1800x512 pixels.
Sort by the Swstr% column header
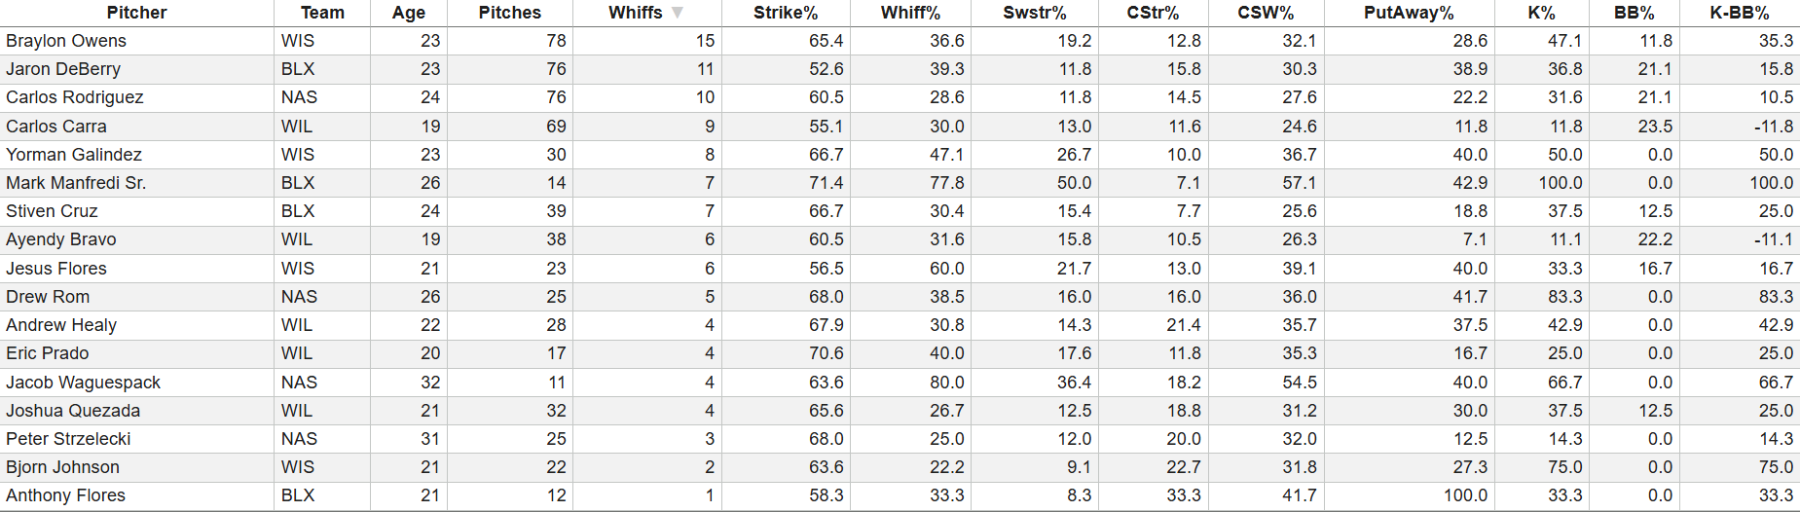click(x=1034, y=13)
